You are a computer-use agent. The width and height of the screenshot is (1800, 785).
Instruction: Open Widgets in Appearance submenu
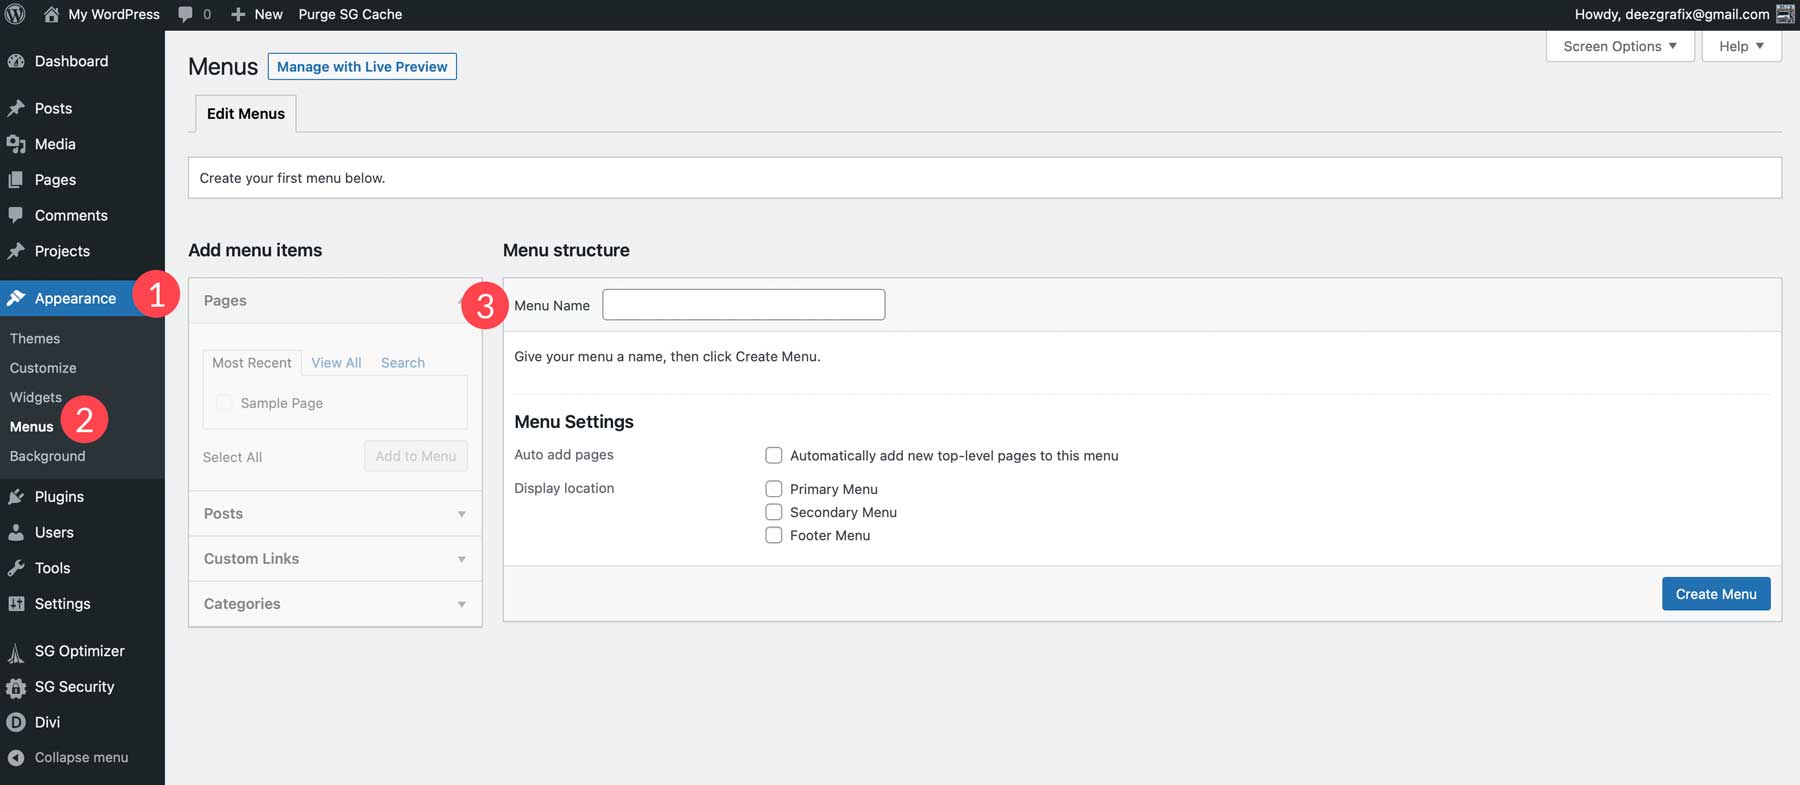tap(36, 397)
